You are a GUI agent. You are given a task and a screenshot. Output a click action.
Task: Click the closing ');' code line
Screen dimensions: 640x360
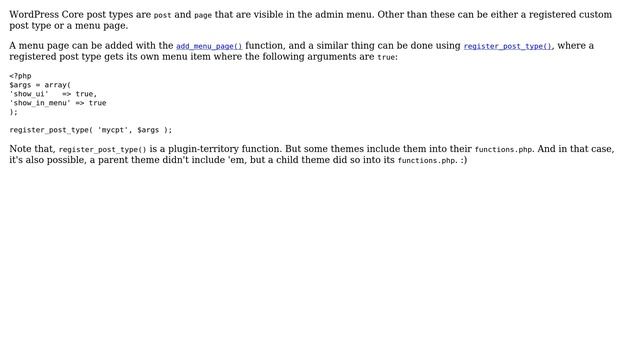13,112
